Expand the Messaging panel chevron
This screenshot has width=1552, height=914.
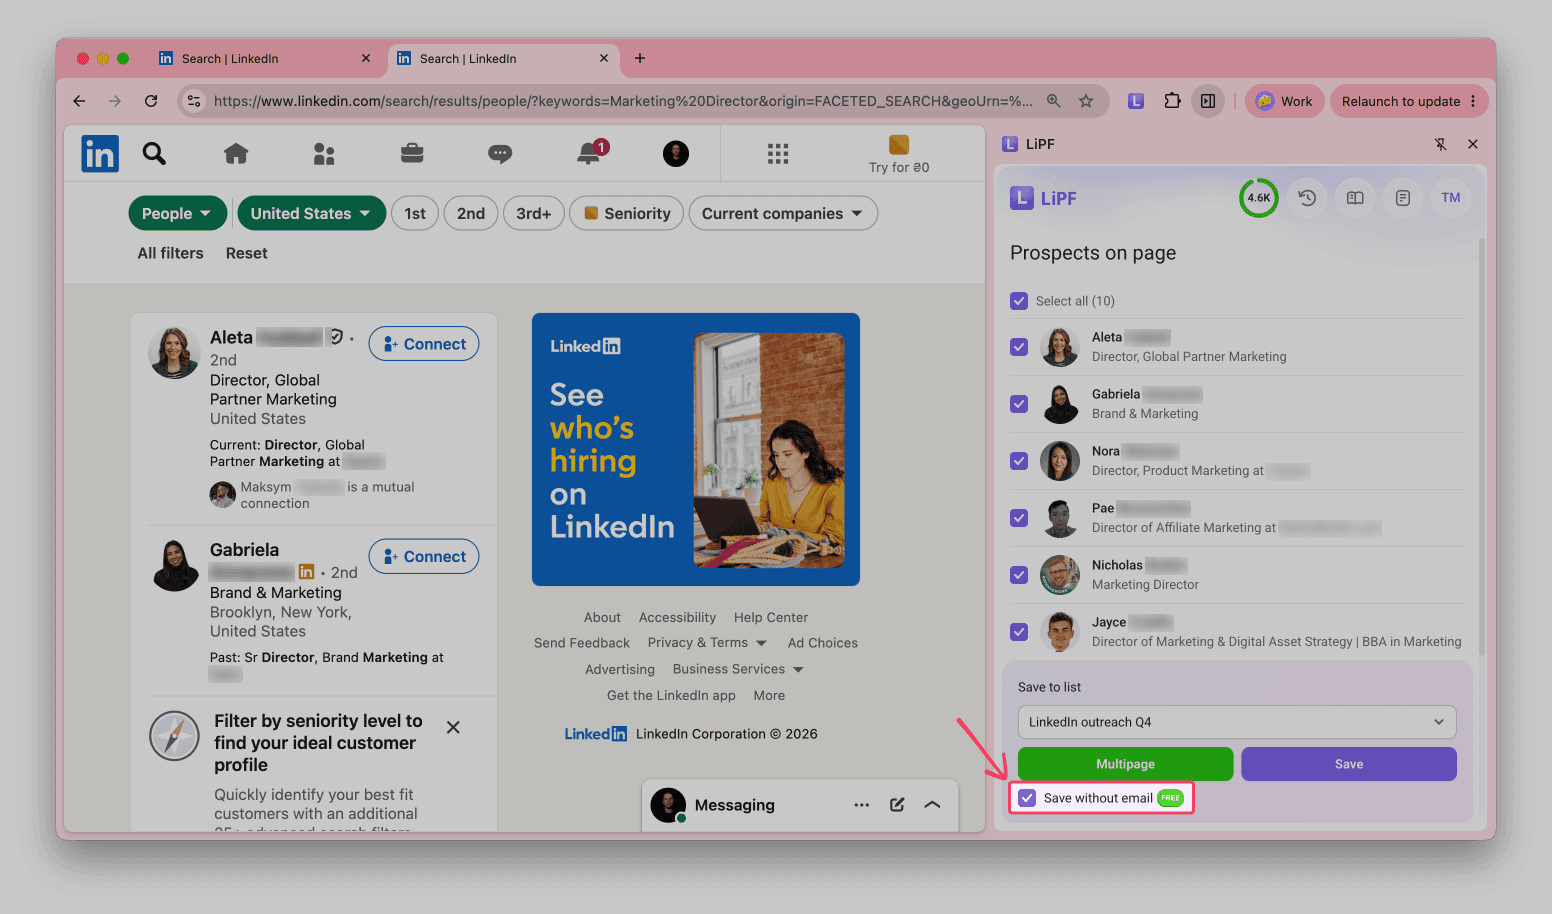(932, 805)
